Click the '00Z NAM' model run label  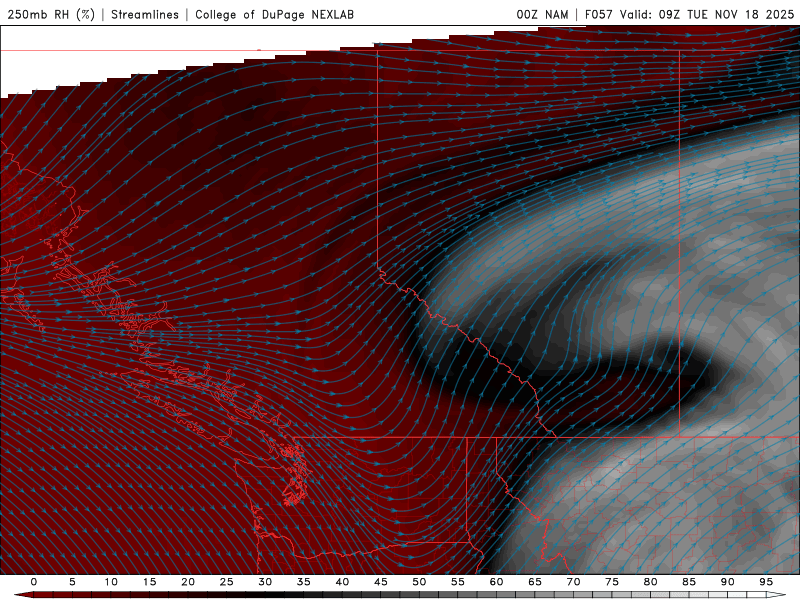pyautogui.click(x=542, y=14)
